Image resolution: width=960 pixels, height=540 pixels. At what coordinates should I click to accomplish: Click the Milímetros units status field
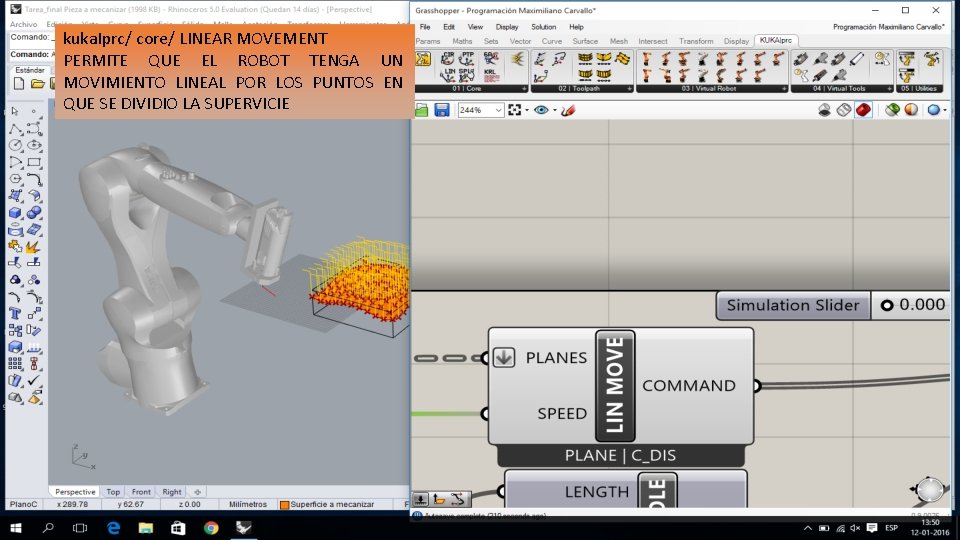[248, 504]
